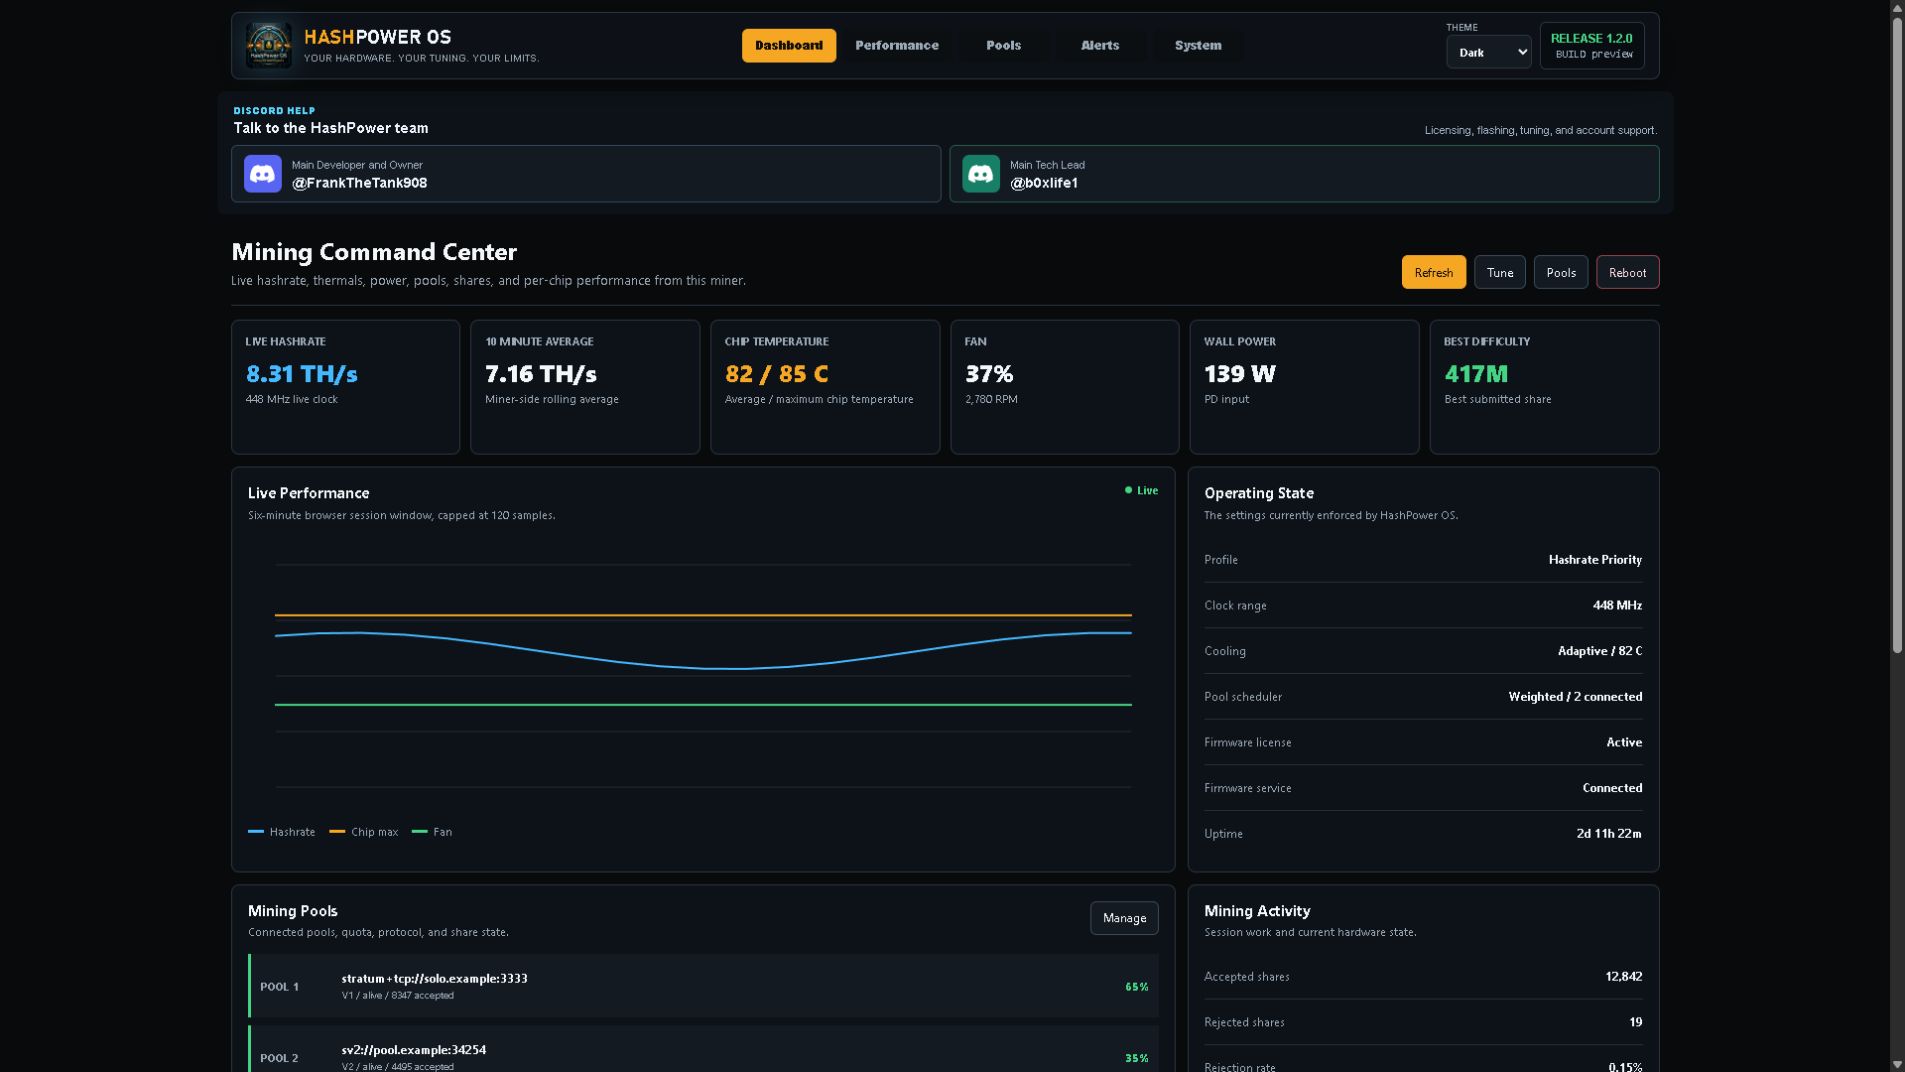Toggle Fan legend marker
The height and width of the screenshot is (1072, 1905).
419,832
